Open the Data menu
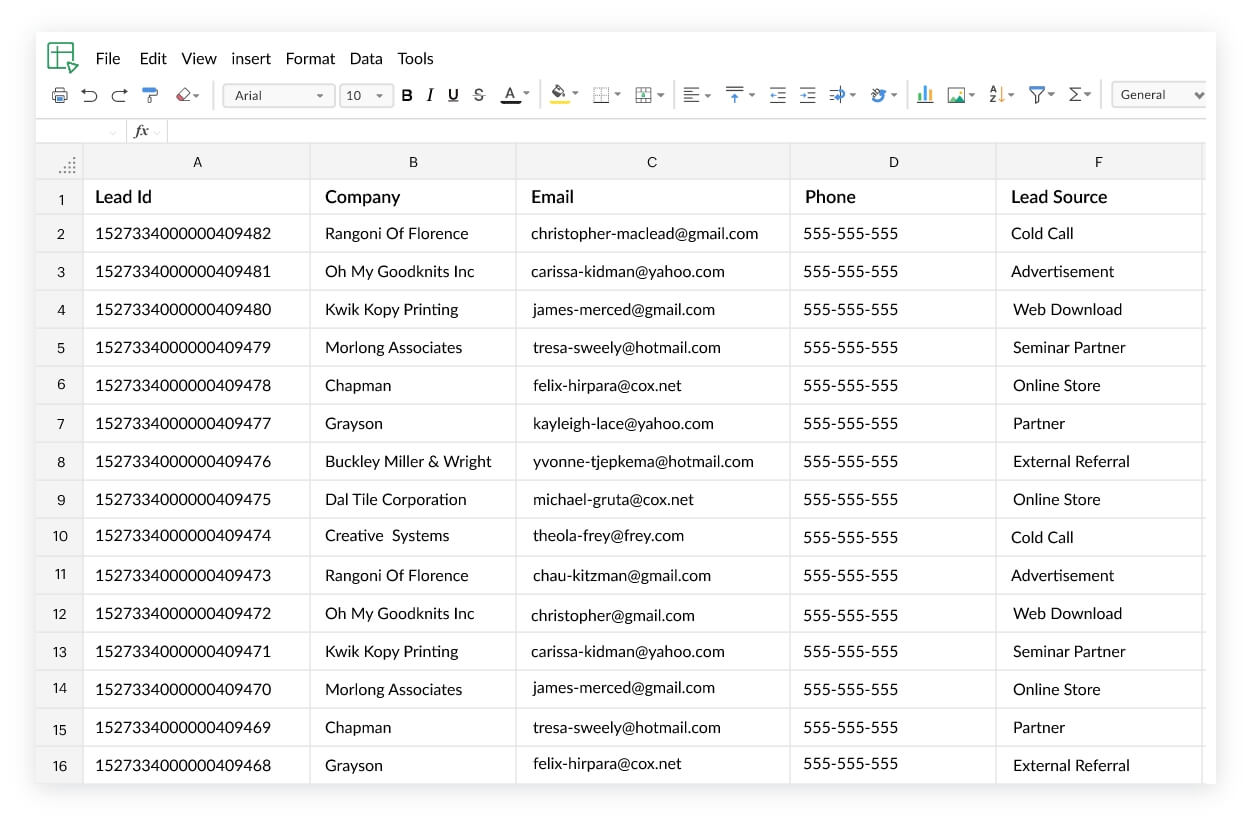The image size is (1252, 824). coord(366,58)
